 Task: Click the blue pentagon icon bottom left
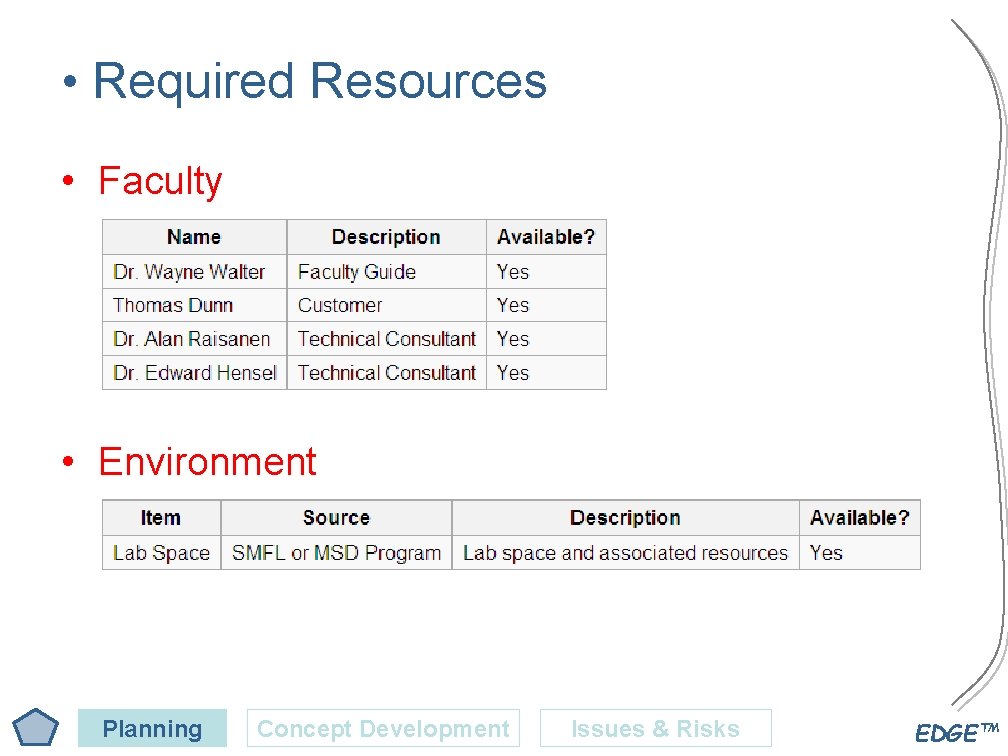37,728
